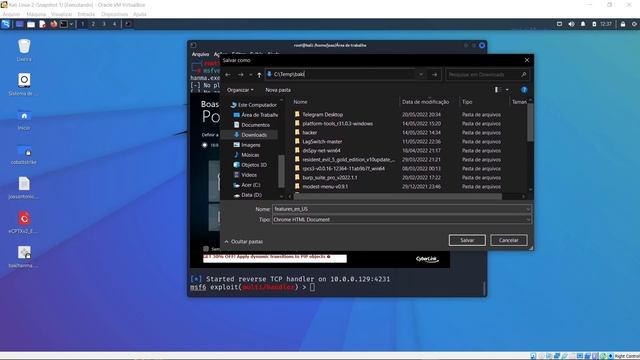This screenshot has width=640, height=360.
Task: Click the Salvar button
Action: pyautogui.click(x=467, y=240)
